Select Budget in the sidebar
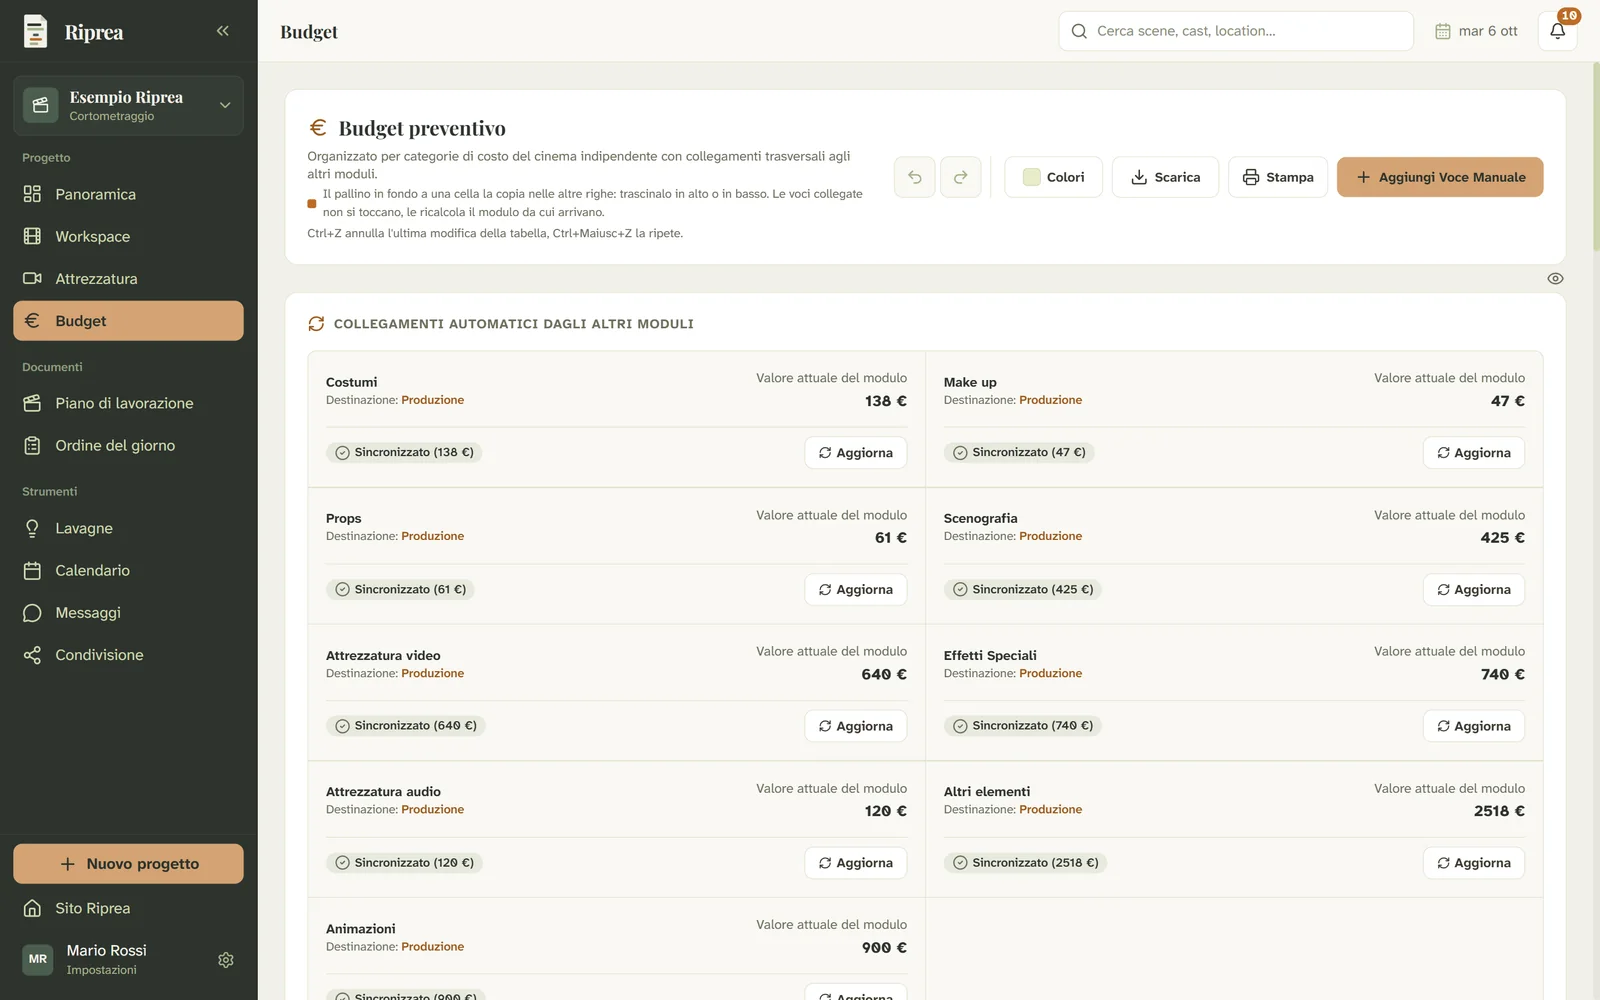Viewport: 1600px width, 1000px height. click(128, 321)
